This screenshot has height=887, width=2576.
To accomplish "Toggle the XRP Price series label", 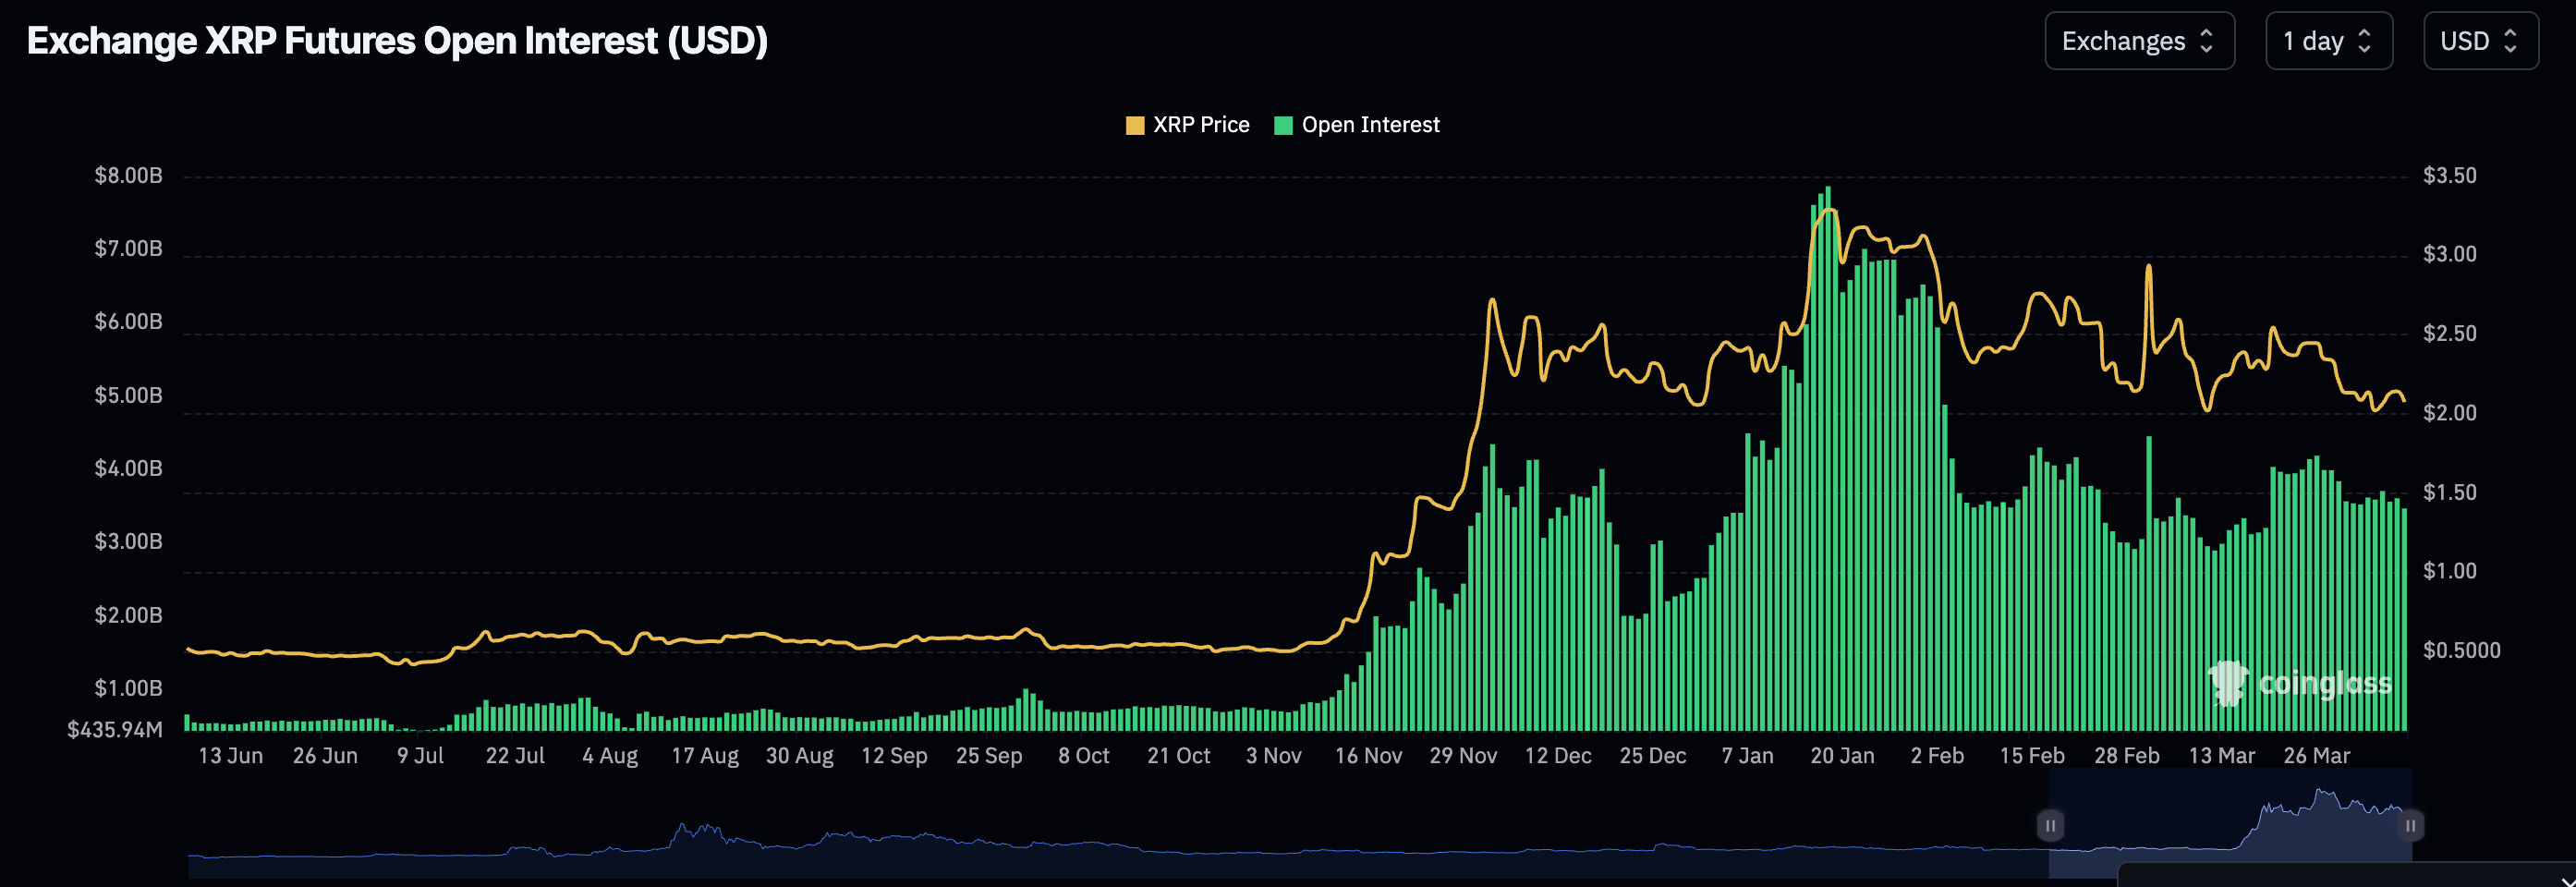I will pyautogui.click(x=1200, y=125).
